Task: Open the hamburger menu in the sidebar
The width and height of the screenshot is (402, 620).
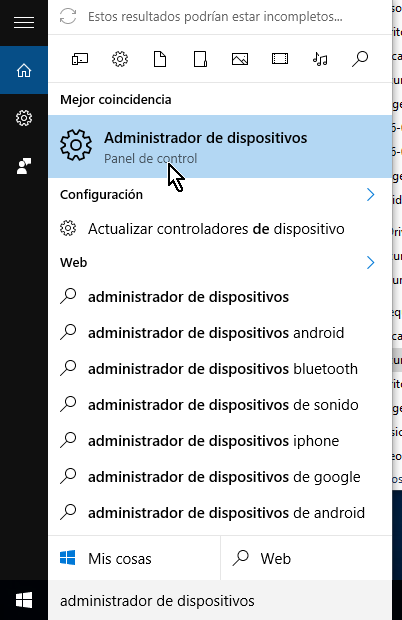Action: (24, 23)
